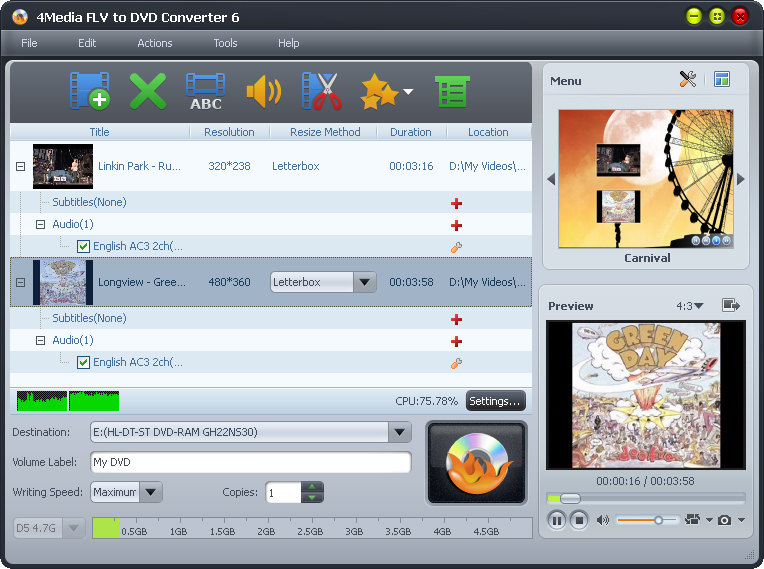Open the Tools menu
The height and width of the screenshot is (569, 764).
(x=225, y=43)
